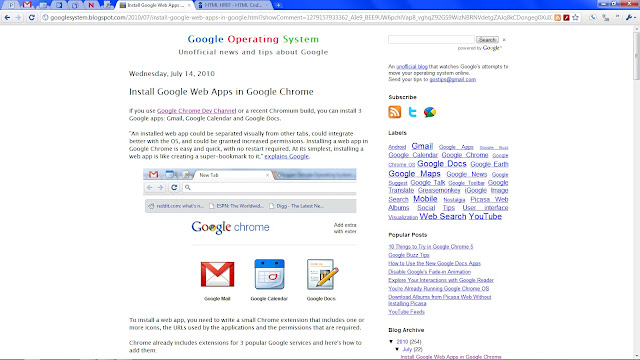The width and height of the screenshot is (640, 360).
Task: Open the 2010 archive link
Action: tap(402, 342)
